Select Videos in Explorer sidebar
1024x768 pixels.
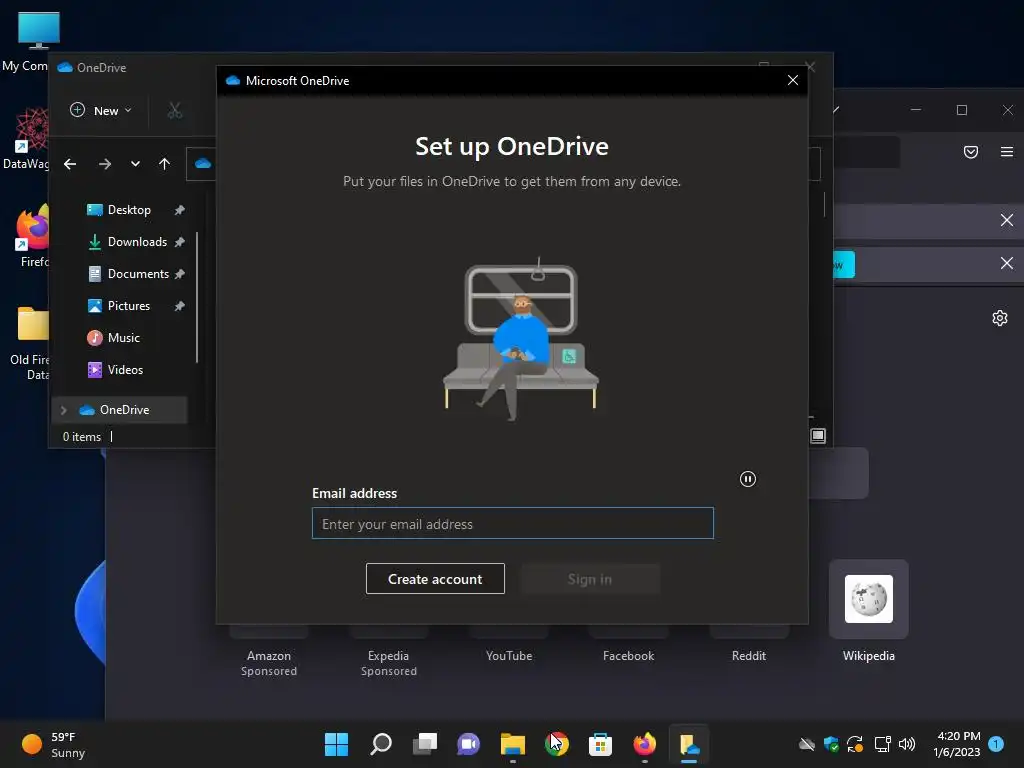point(125,370)
